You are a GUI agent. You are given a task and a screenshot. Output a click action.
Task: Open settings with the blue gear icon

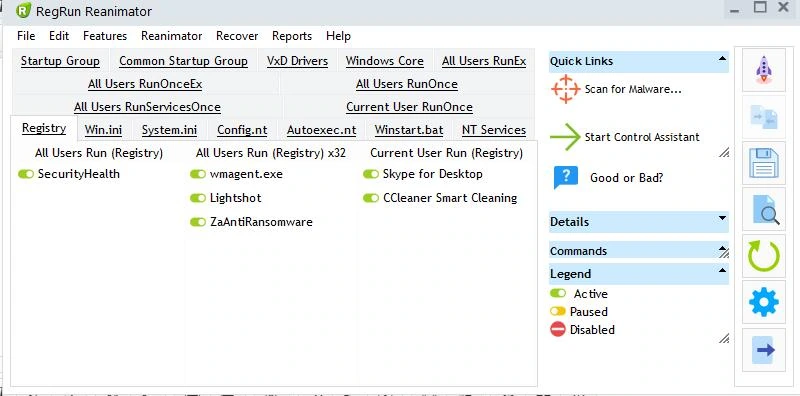[x=764, y=302]
